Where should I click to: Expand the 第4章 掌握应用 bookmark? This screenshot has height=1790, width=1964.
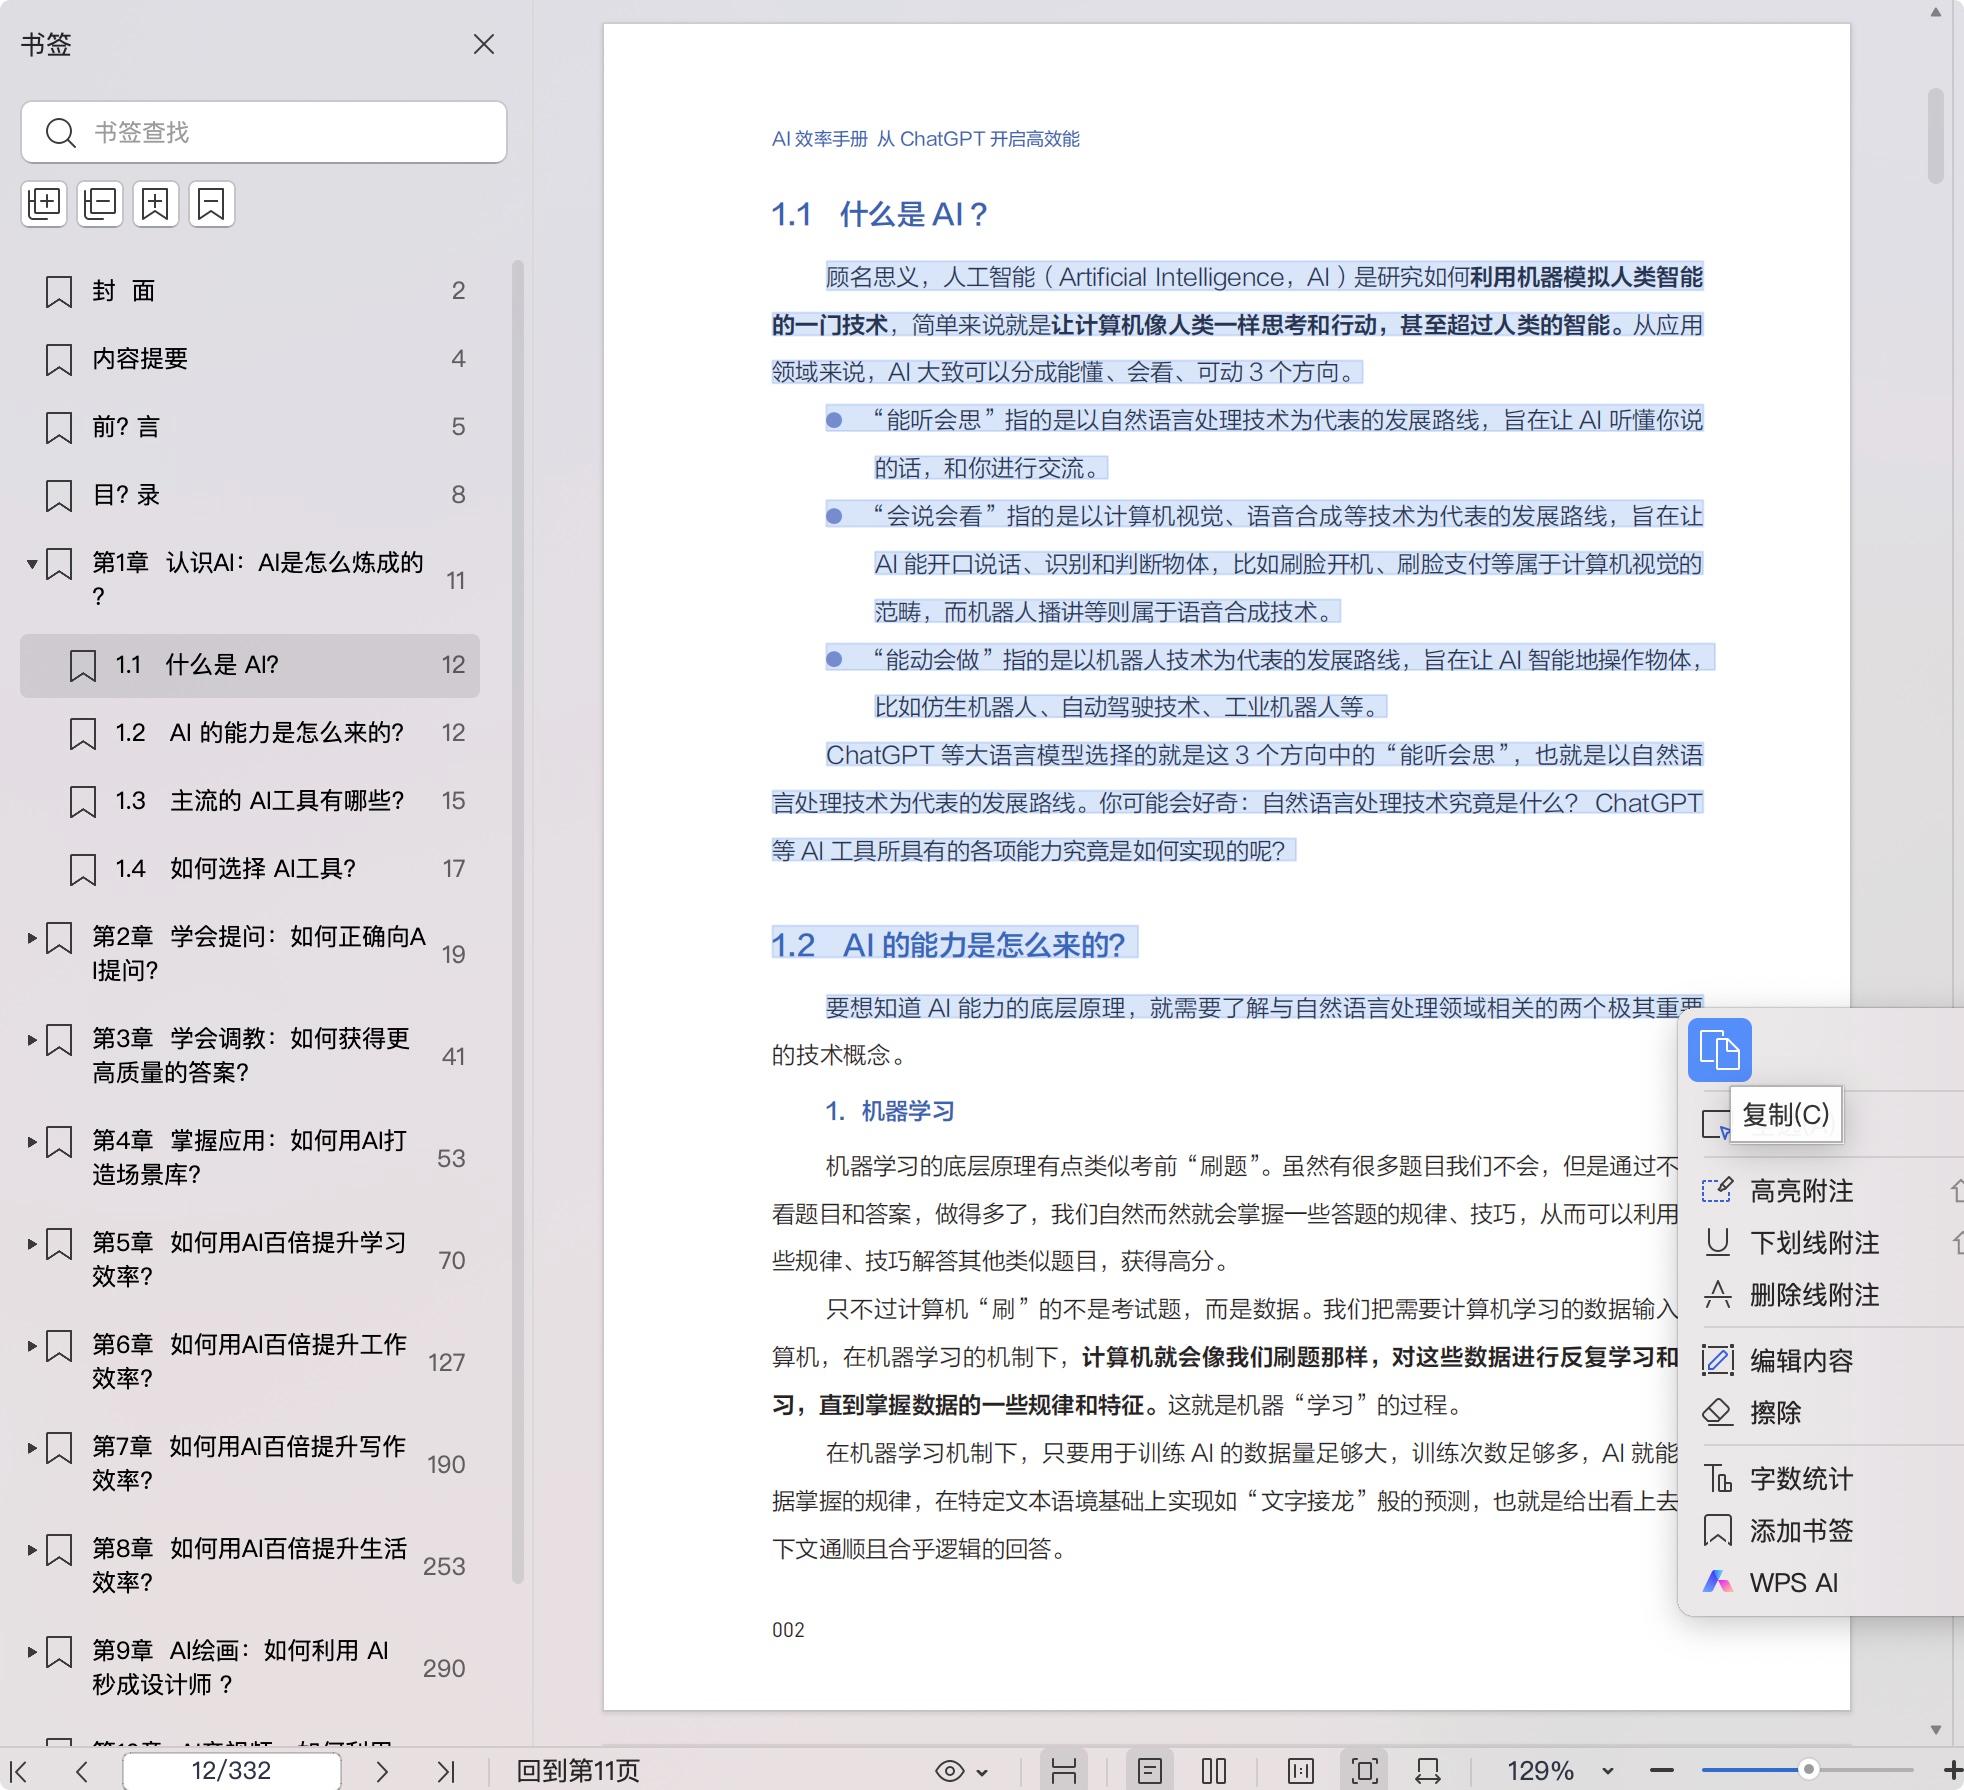click(x=32, y=1142)
